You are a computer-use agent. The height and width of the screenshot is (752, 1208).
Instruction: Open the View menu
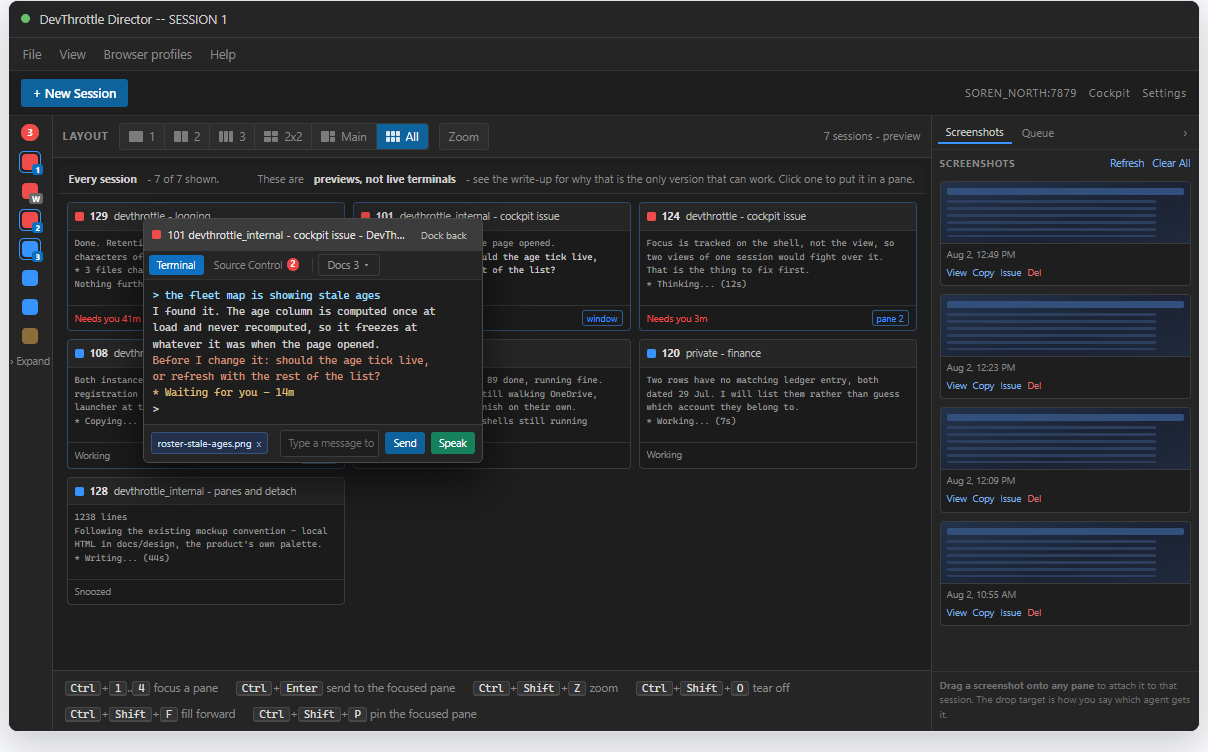pyautogui.click(x=72, y=54)
